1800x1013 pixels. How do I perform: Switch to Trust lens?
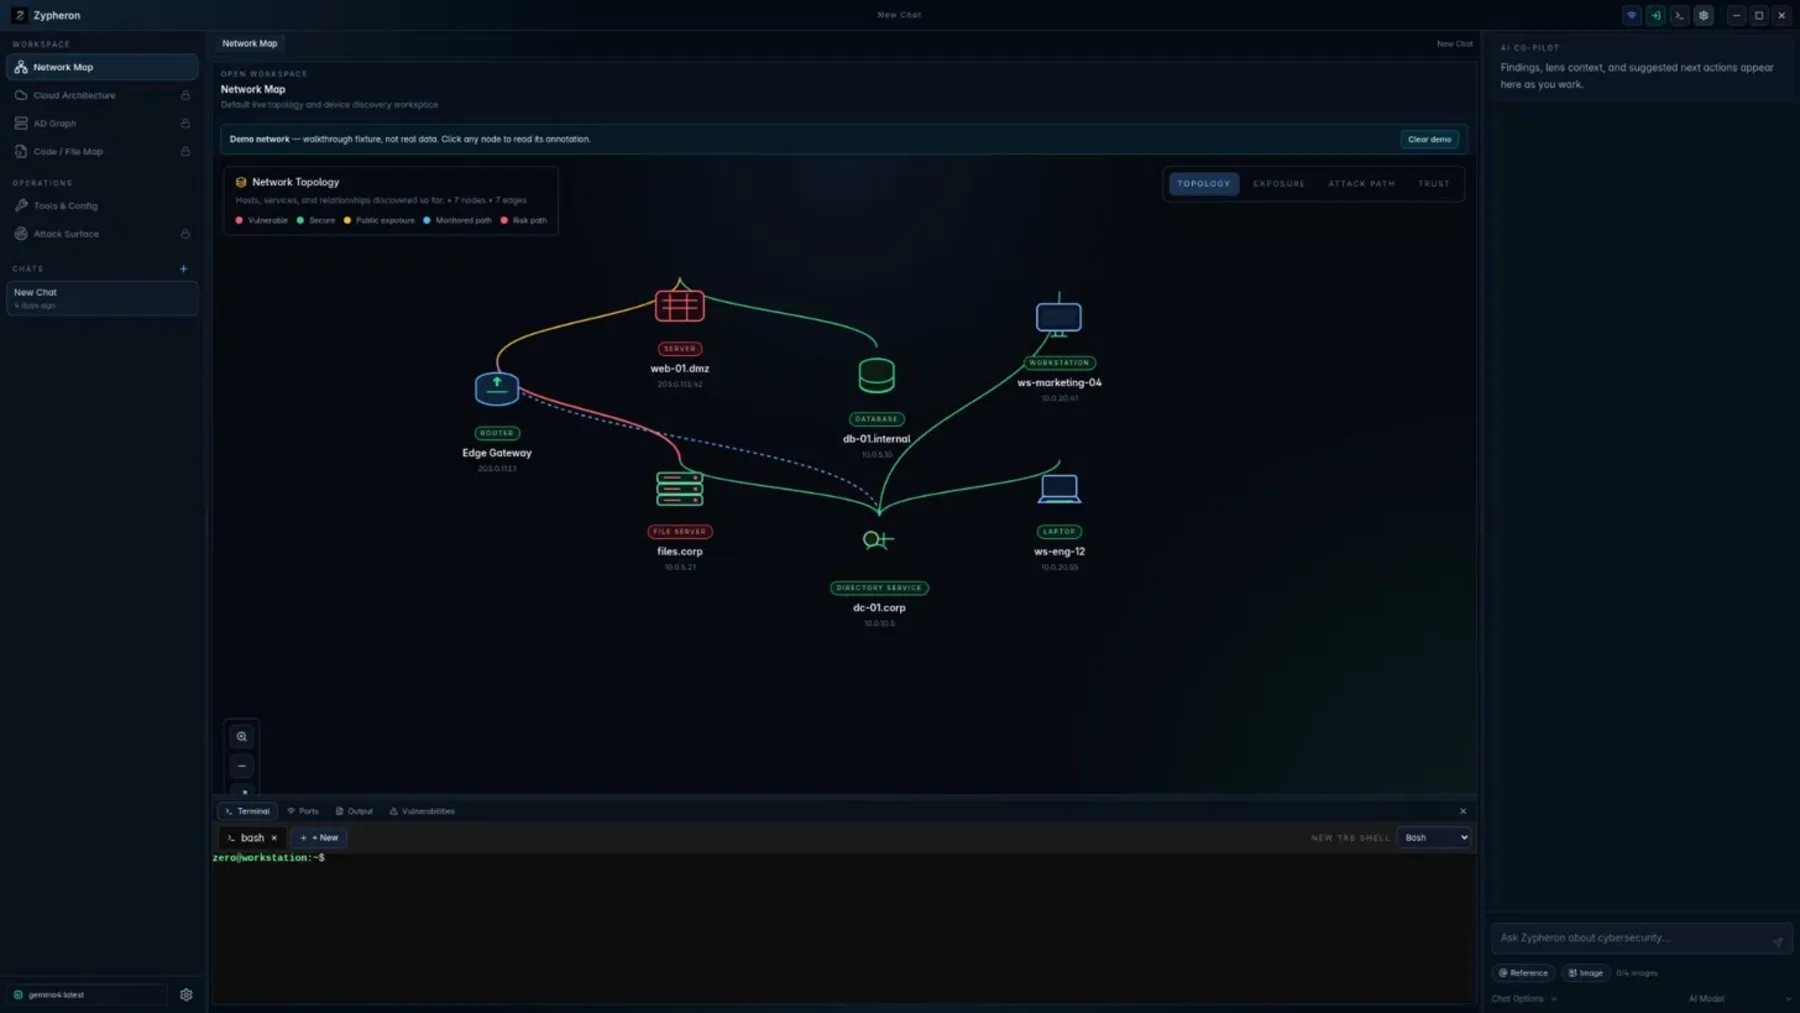coord(1433,184)
